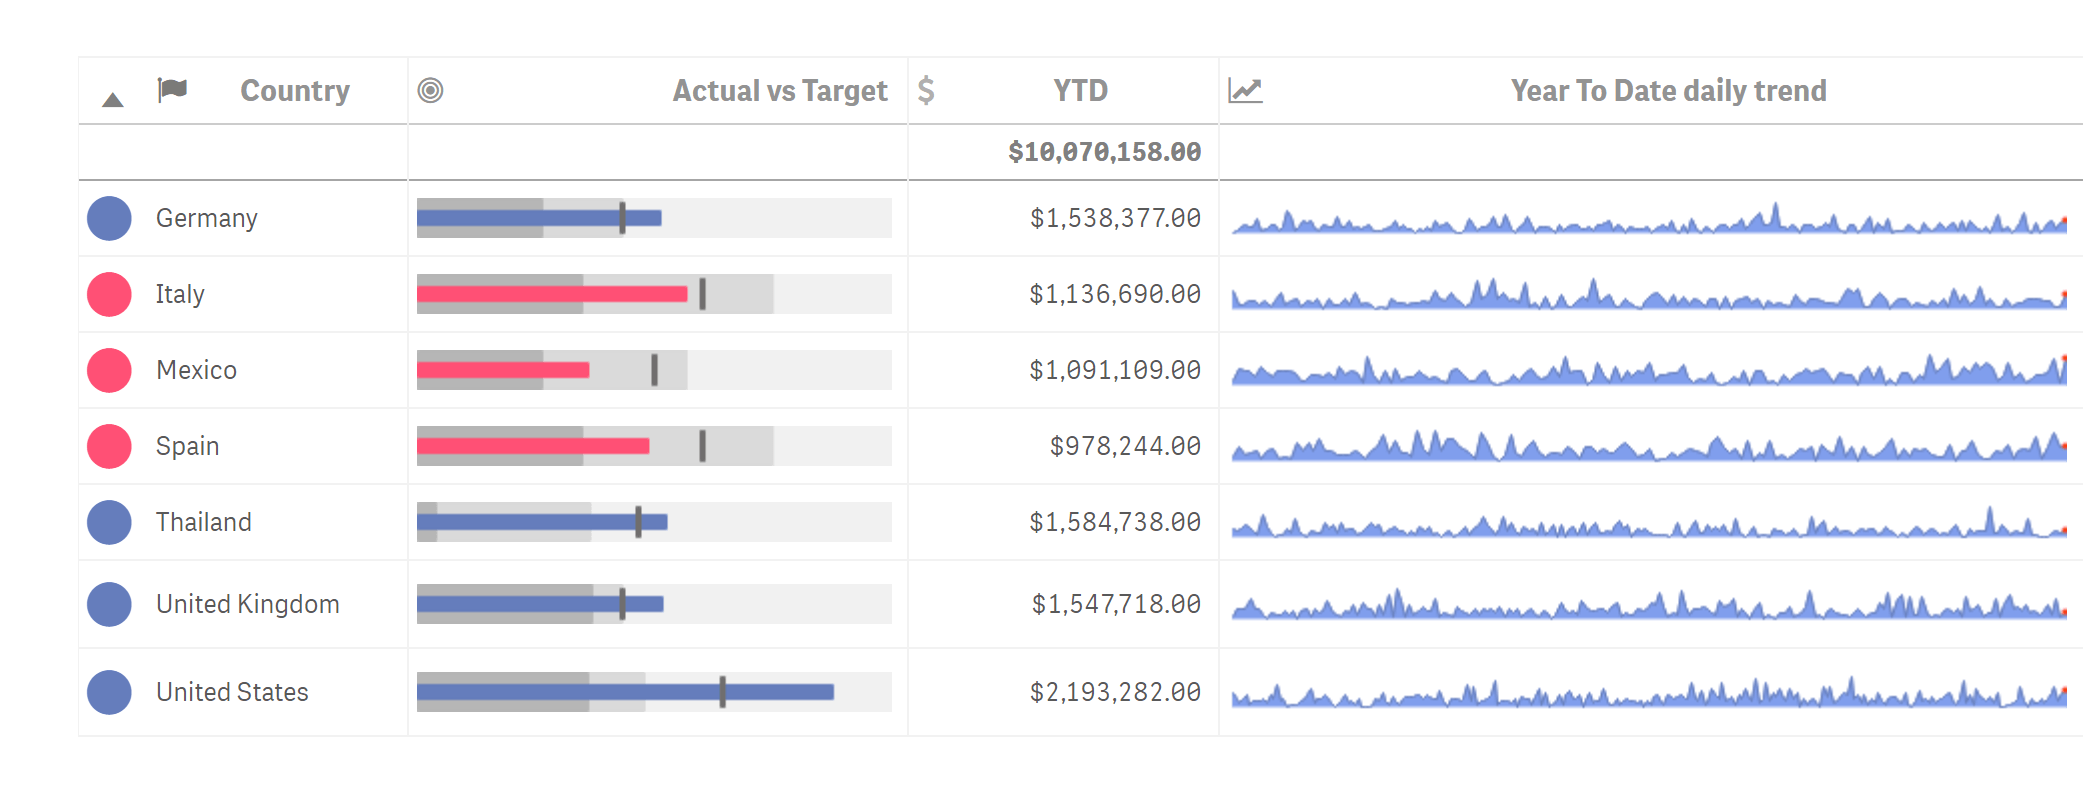Select the United Kingdom country name
Screen dimensions: 2096x810
point(248,604)
